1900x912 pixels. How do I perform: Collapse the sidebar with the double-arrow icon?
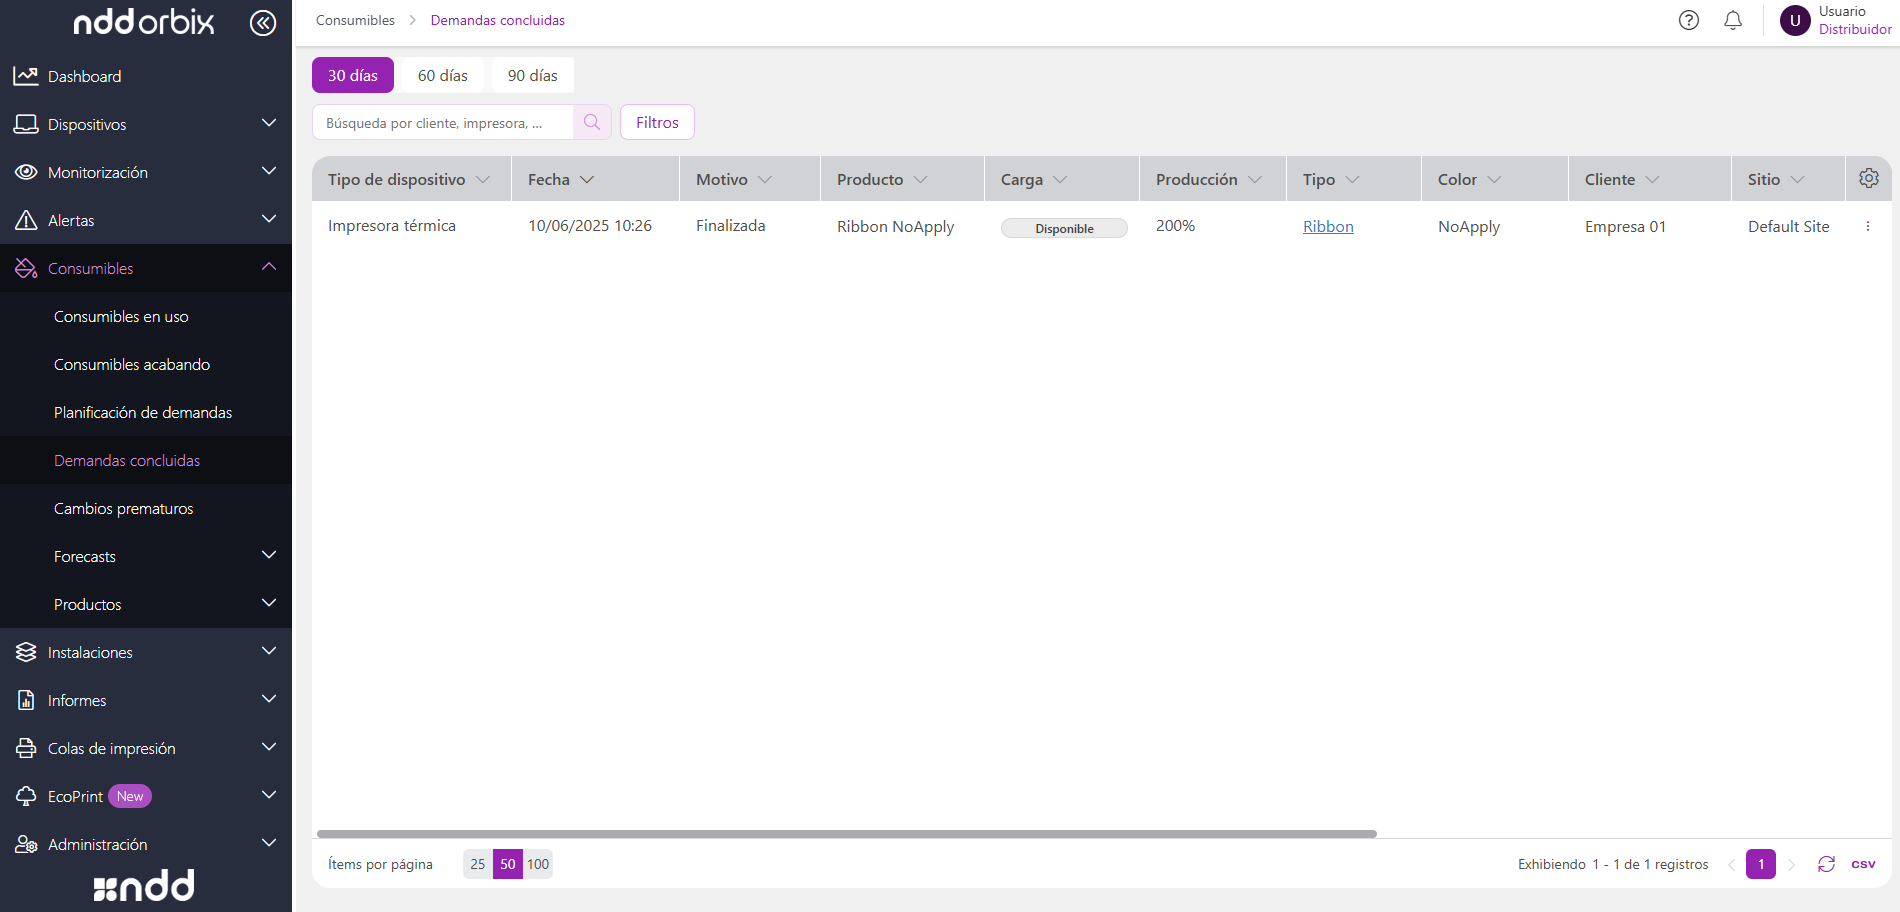pyautogui.click(x=263, y=22)
